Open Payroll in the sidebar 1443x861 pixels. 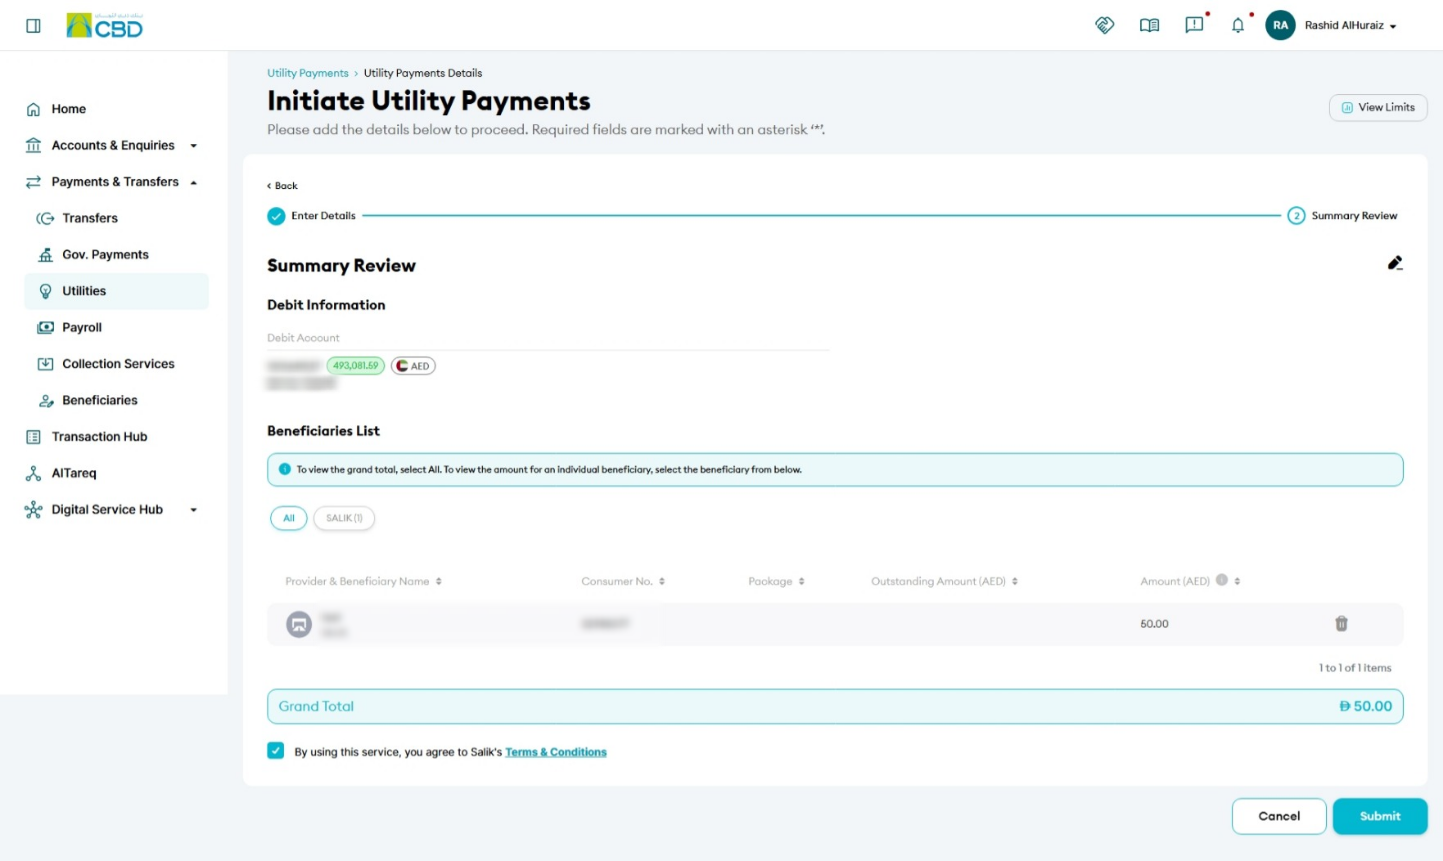point(82,327)
